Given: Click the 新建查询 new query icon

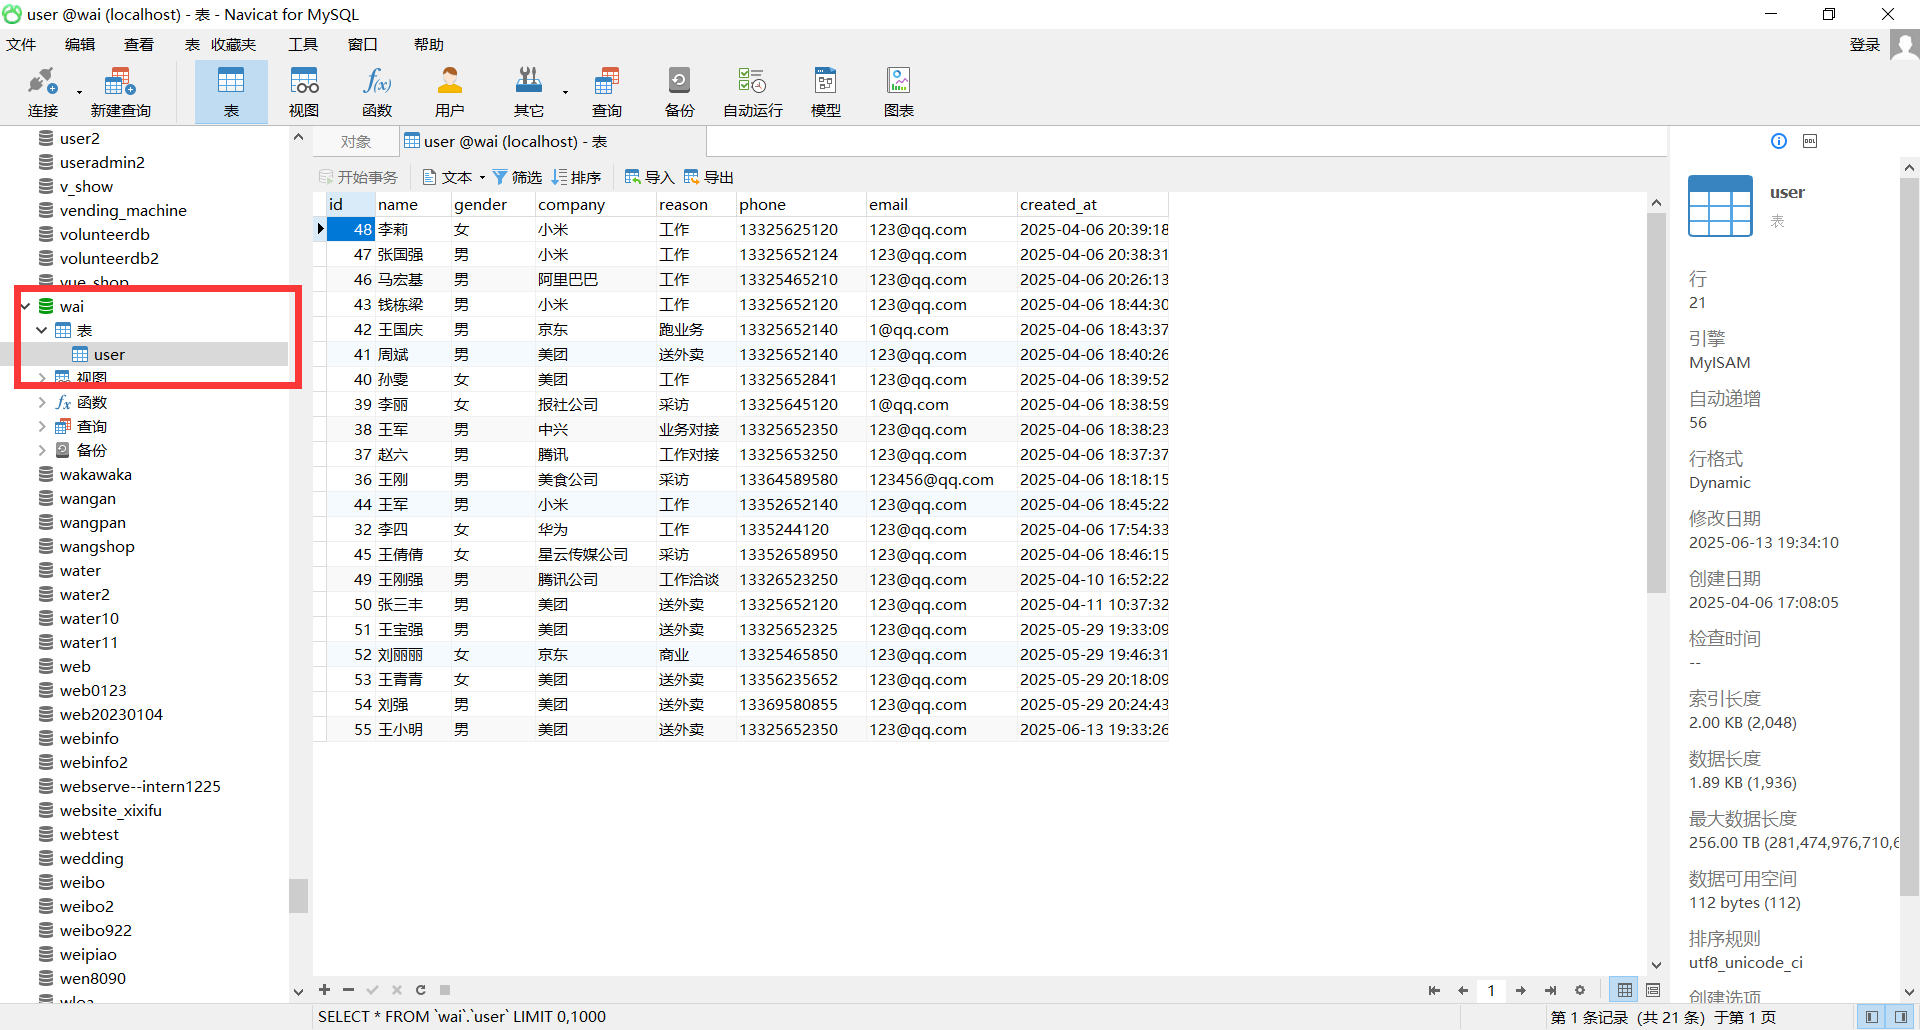Looking at the screenshot, I should (x=120, y=92).
